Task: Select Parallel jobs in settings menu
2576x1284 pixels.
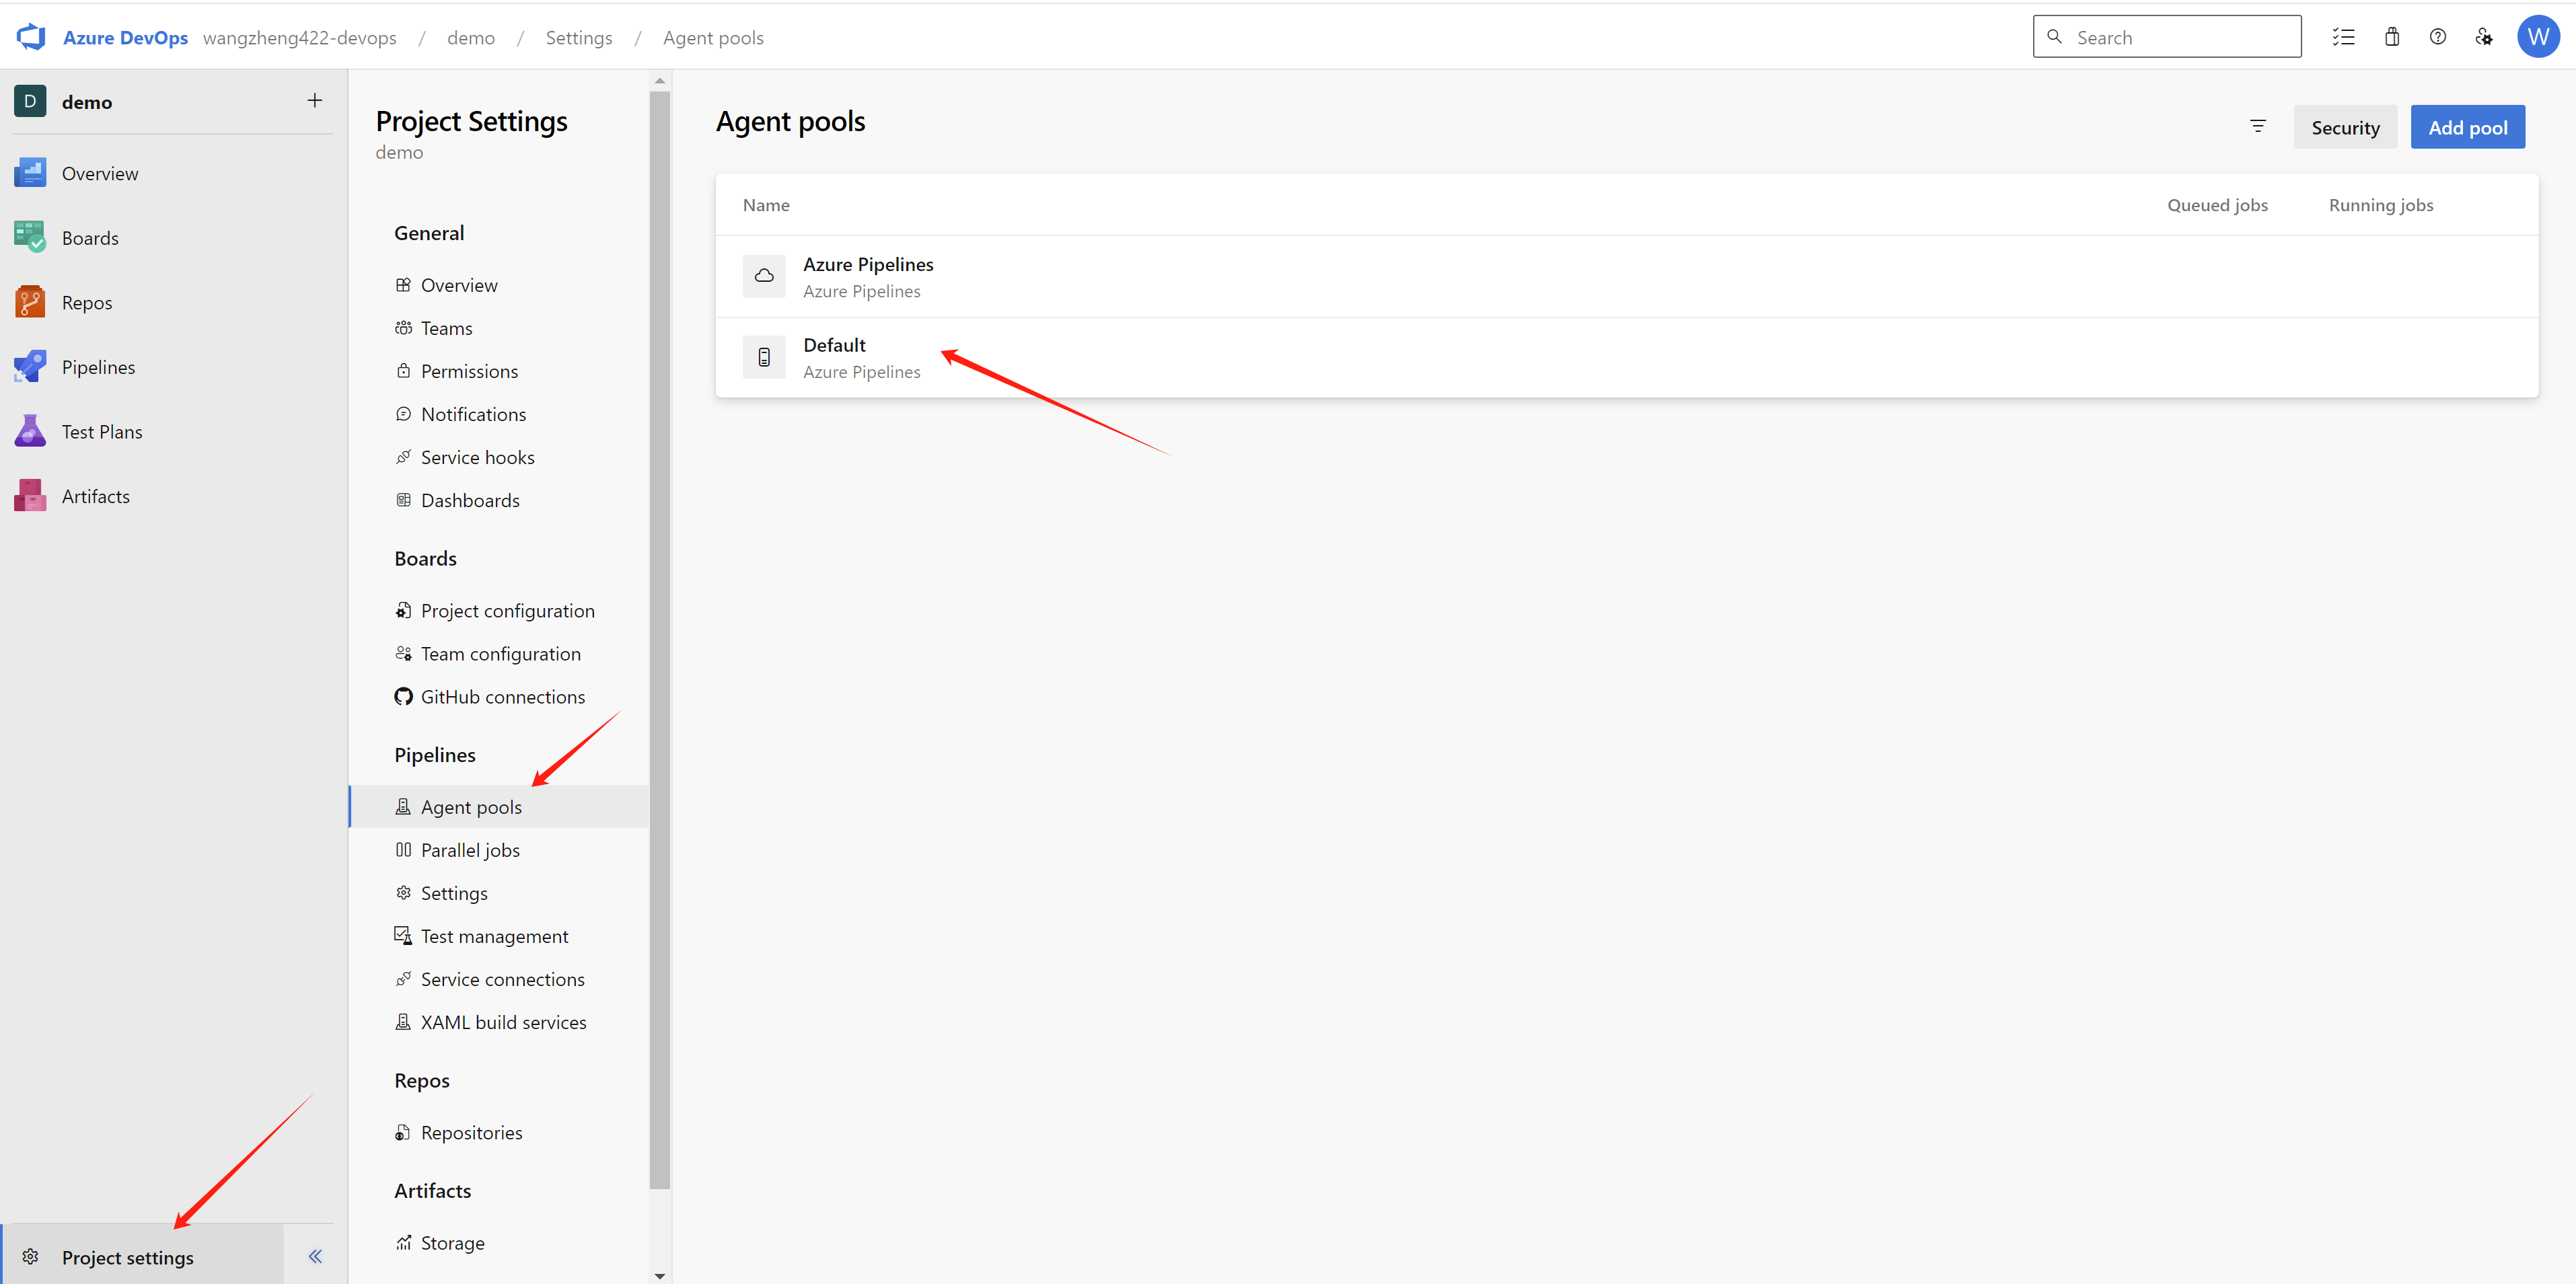Action: 470,850
